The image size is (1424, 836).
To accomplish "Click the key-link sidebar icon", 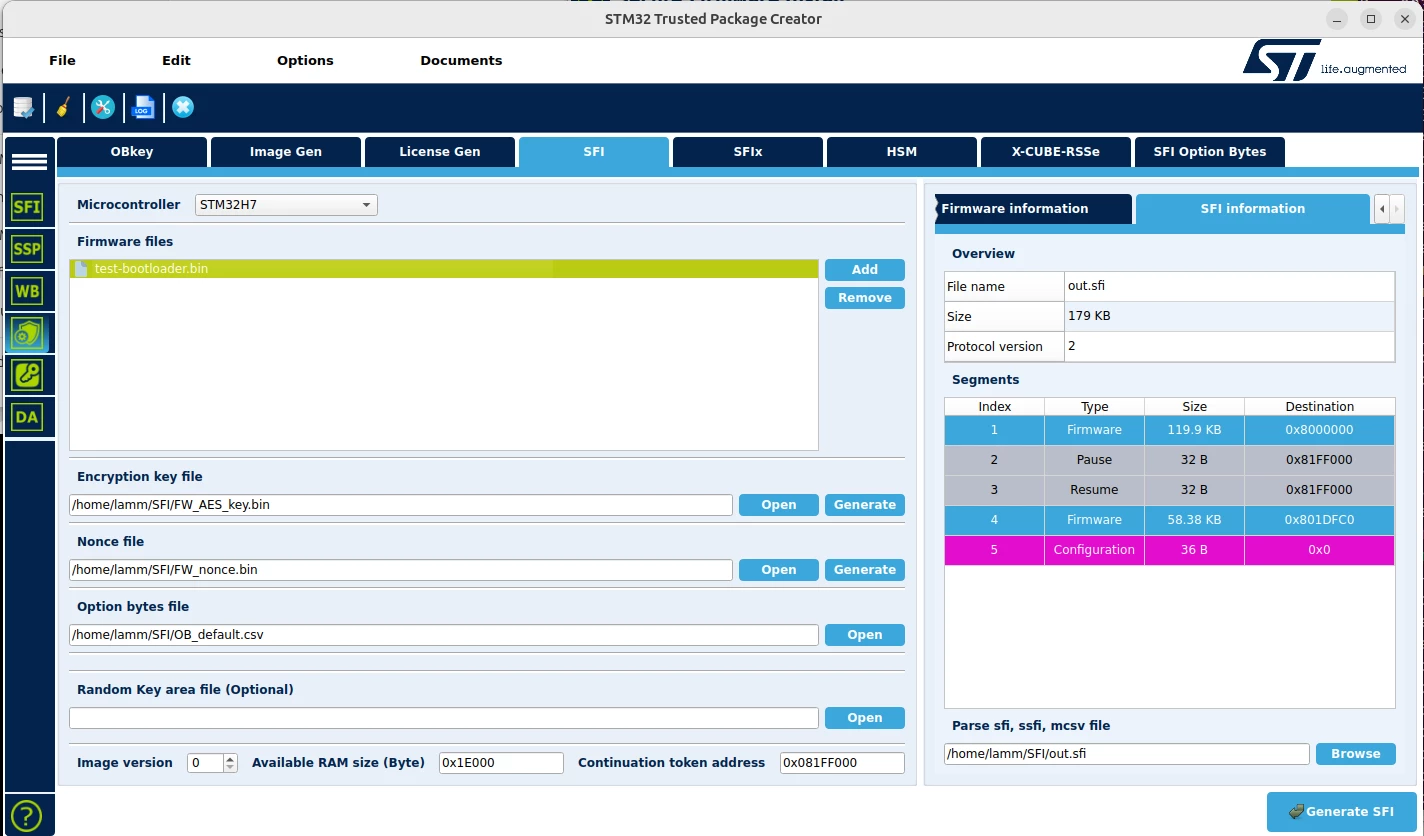I will [27, 375].
